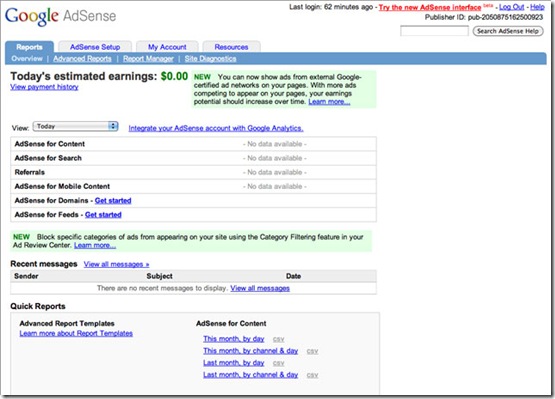Open the Report Manager sub-menu
Screen dimensions: 555x399
tap(148, 59)
